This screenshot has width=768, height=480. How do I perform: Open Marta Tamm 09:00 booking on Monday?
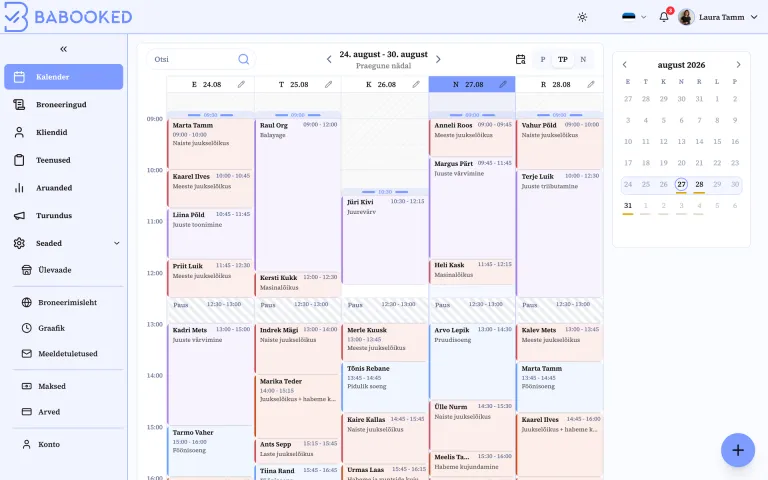pos(210,144)
